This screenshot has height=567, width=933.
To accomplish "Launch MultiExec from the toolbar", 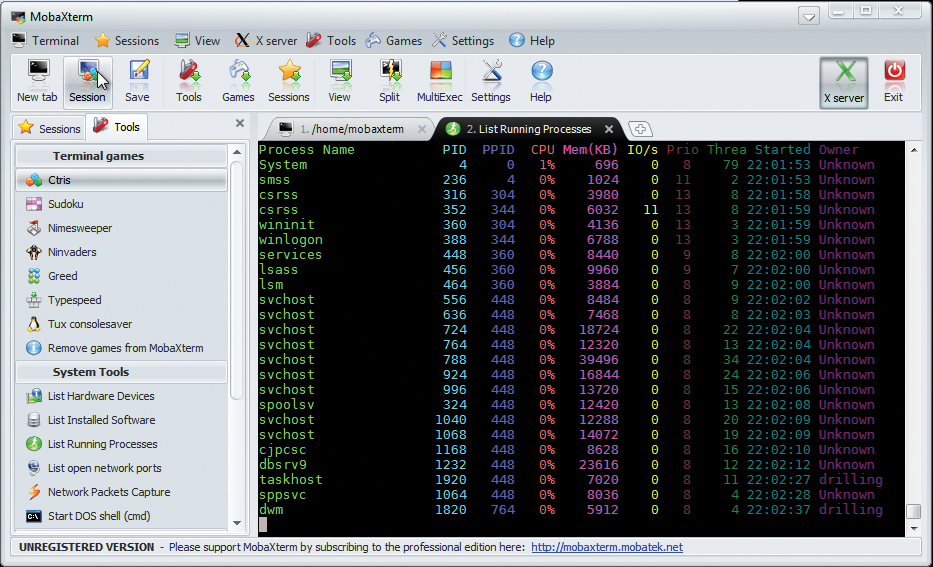I will (440, 82).
